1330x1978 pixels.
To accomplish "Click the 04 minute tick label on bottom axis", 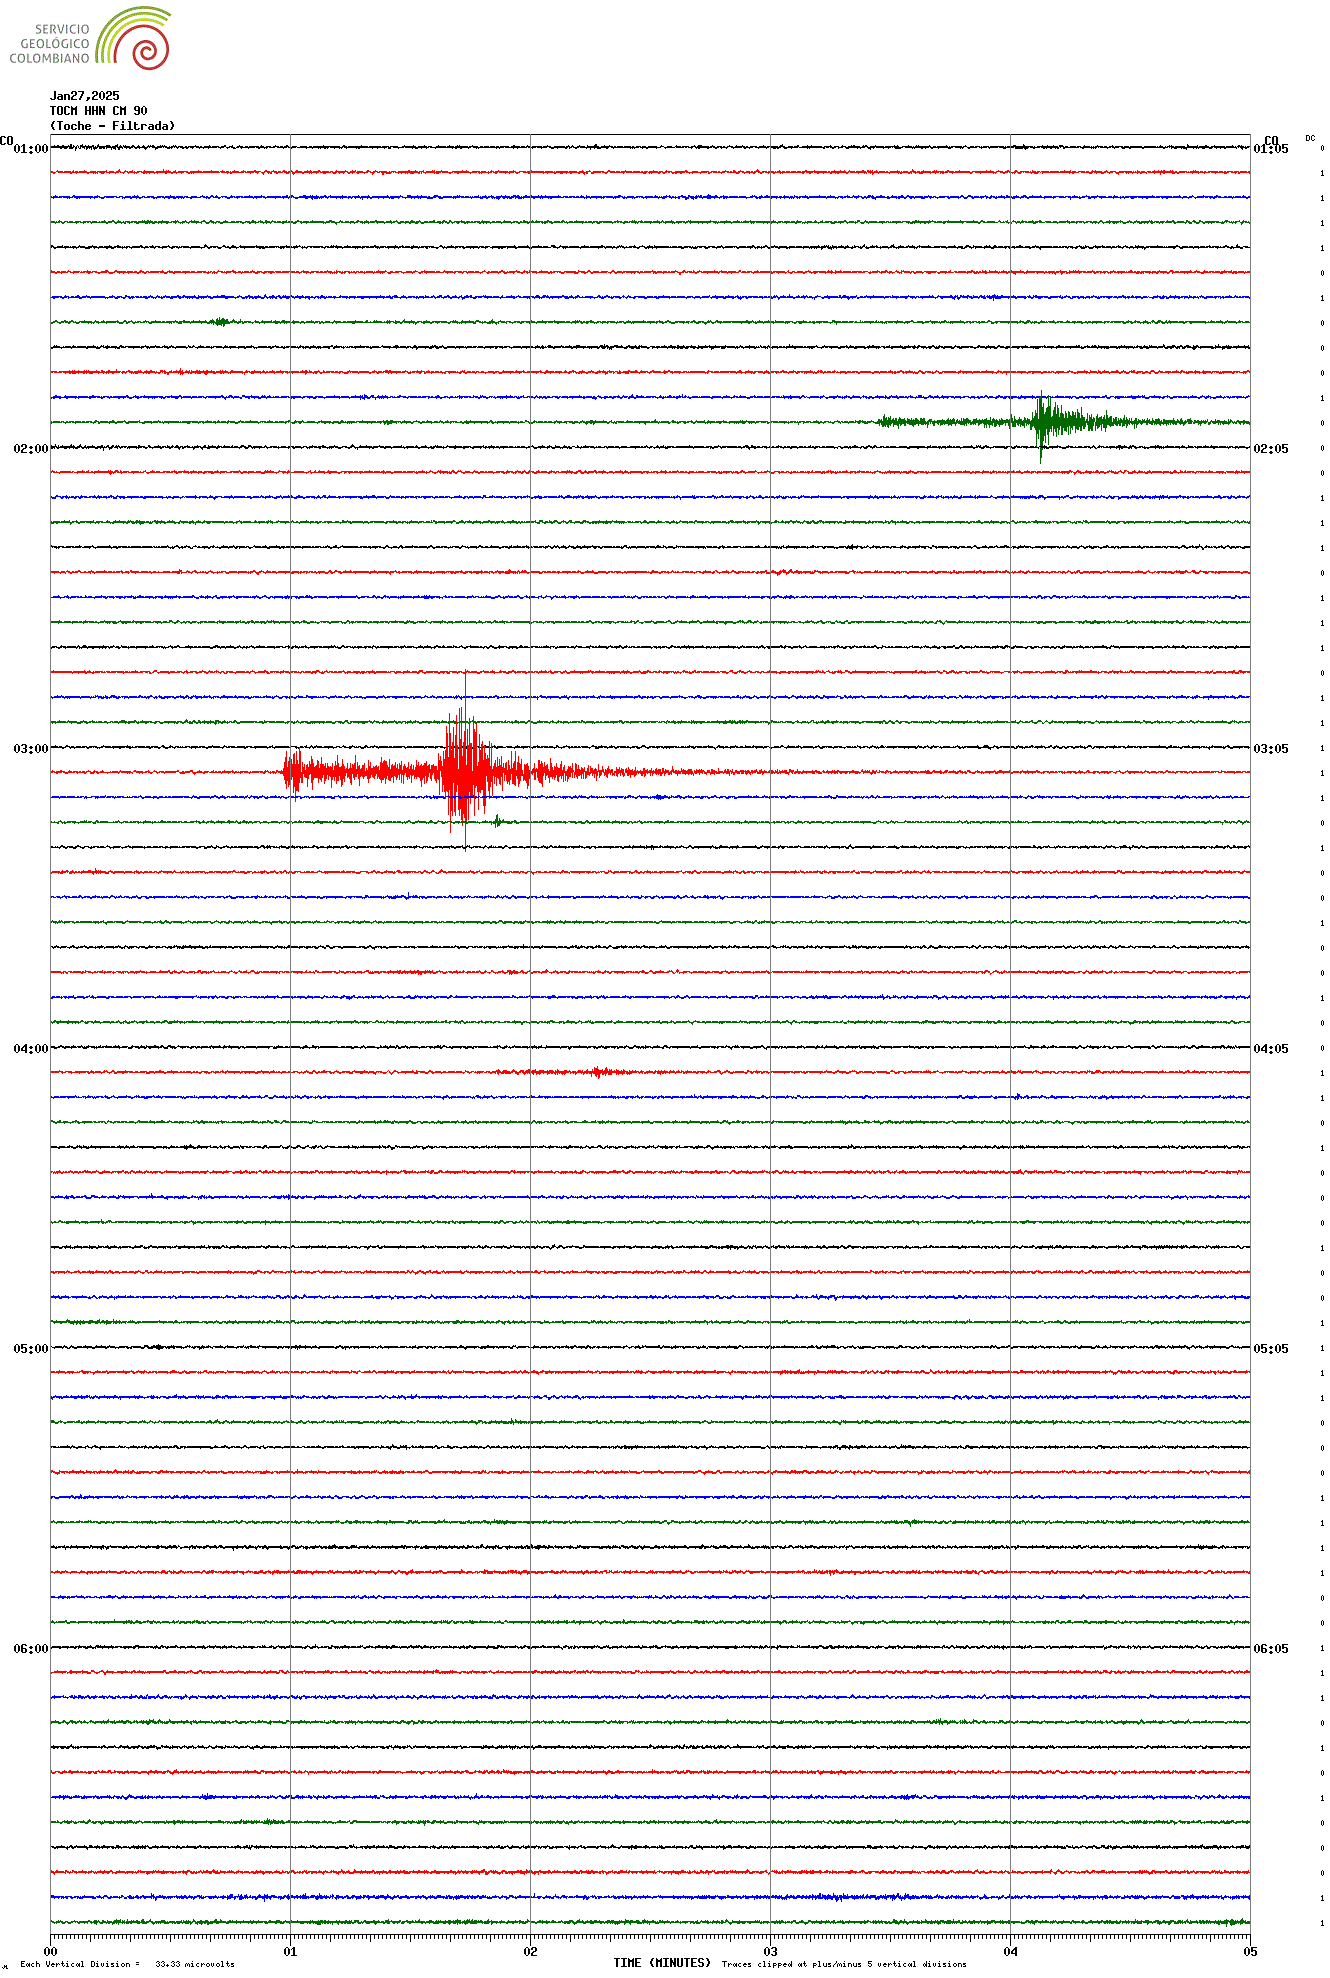I will (1010, 1951).
